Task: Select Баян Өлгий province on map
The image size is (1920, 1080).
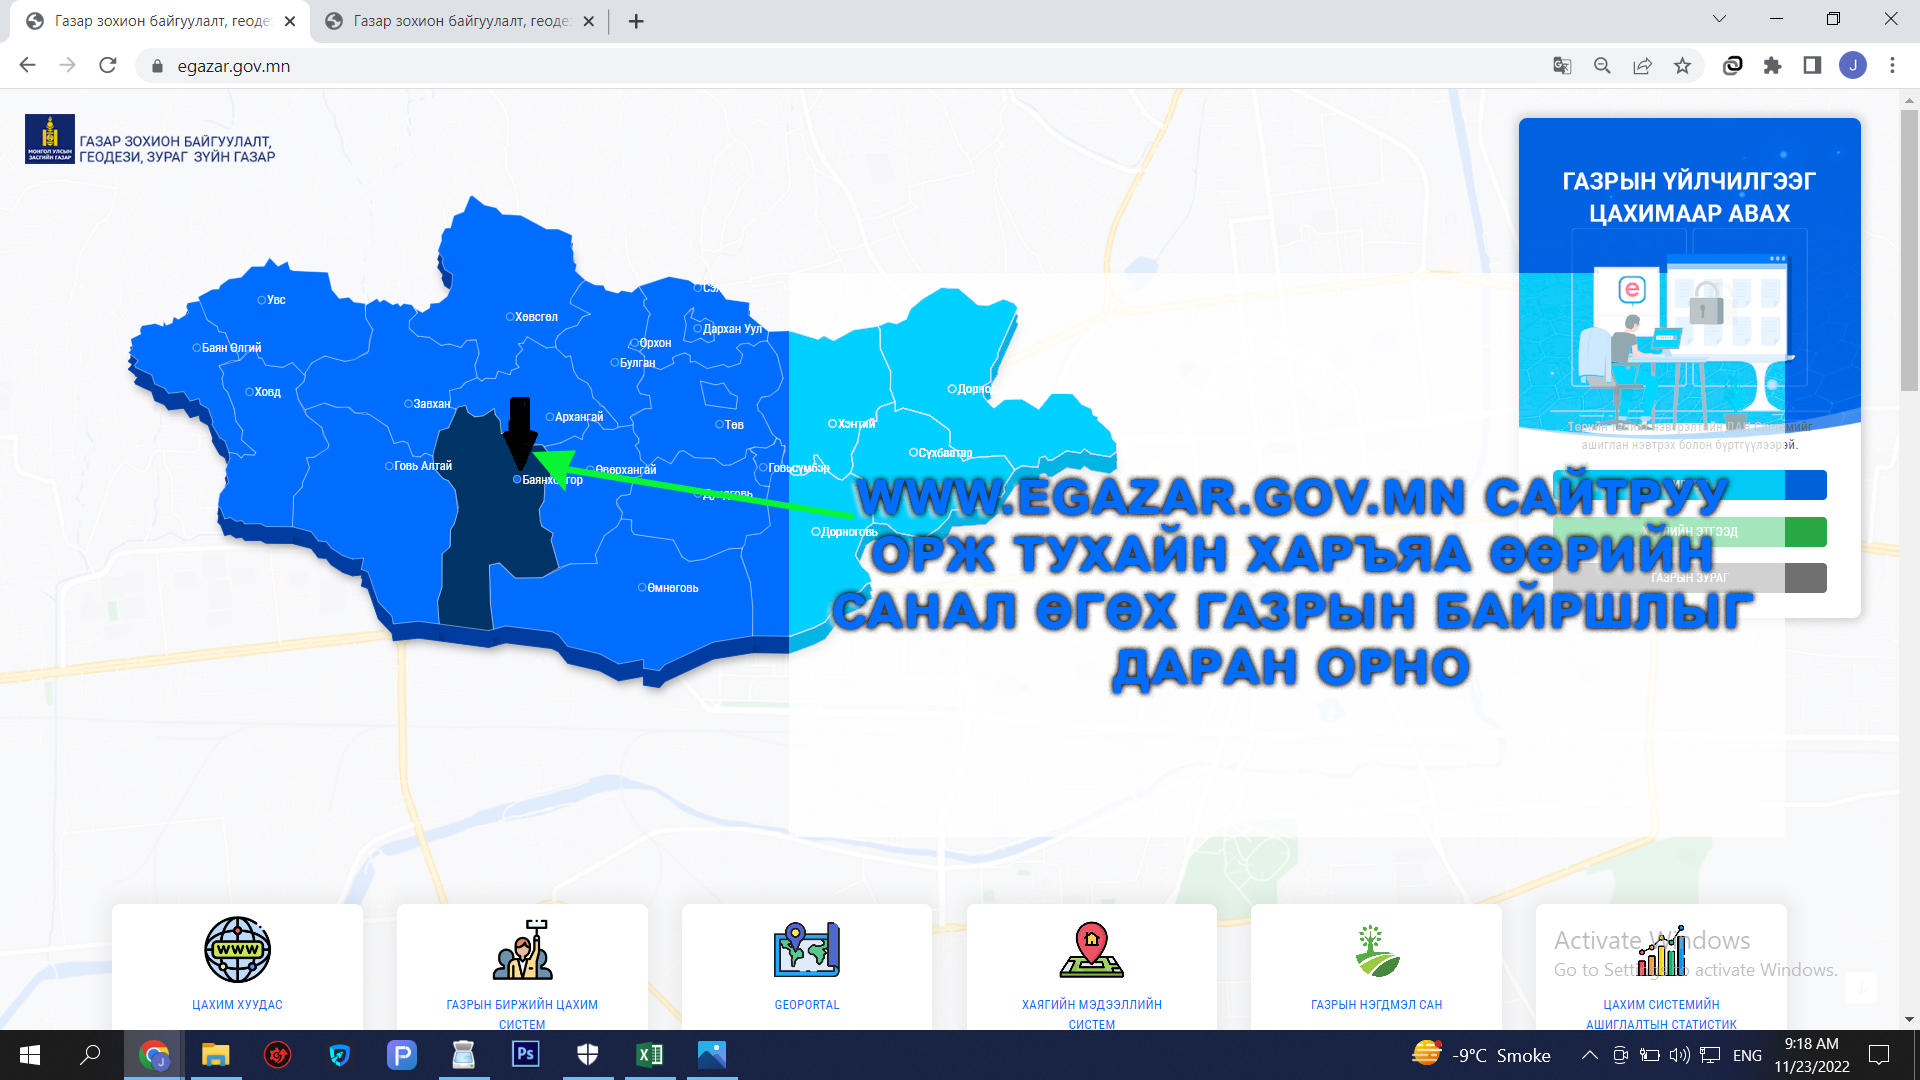Action: point(227,348)
